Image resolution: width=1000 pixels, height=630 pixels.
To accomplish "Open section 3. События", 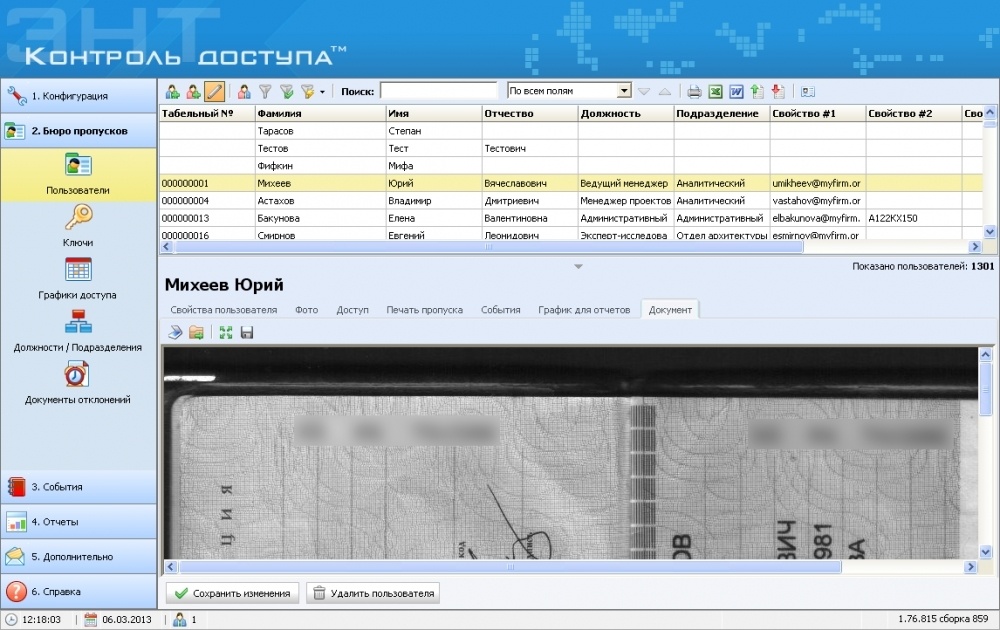I will click(x=78, y=487).
